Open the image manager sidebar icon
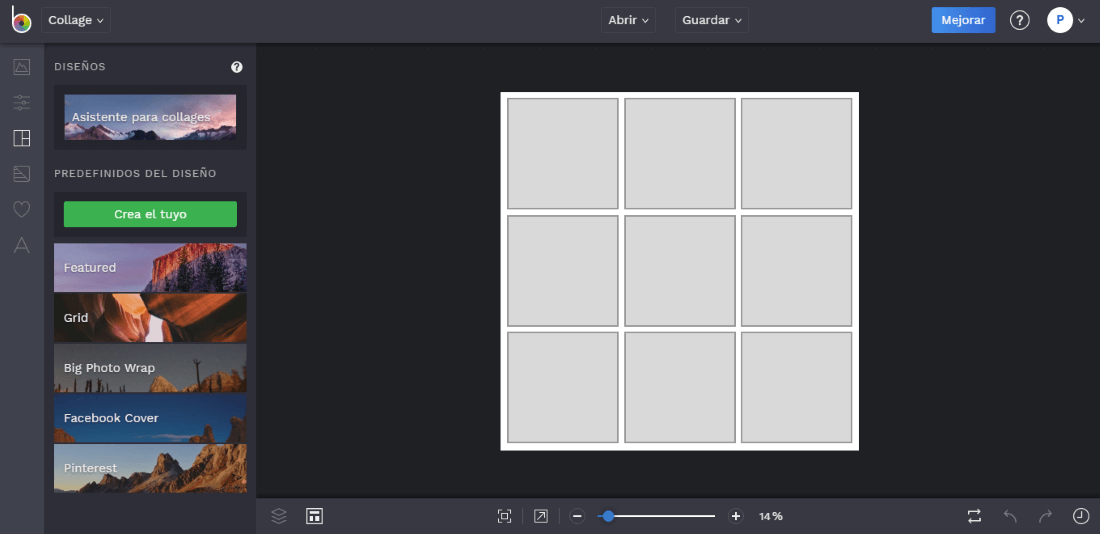The height and width of the screenshot is (534, 1100). 21,67
